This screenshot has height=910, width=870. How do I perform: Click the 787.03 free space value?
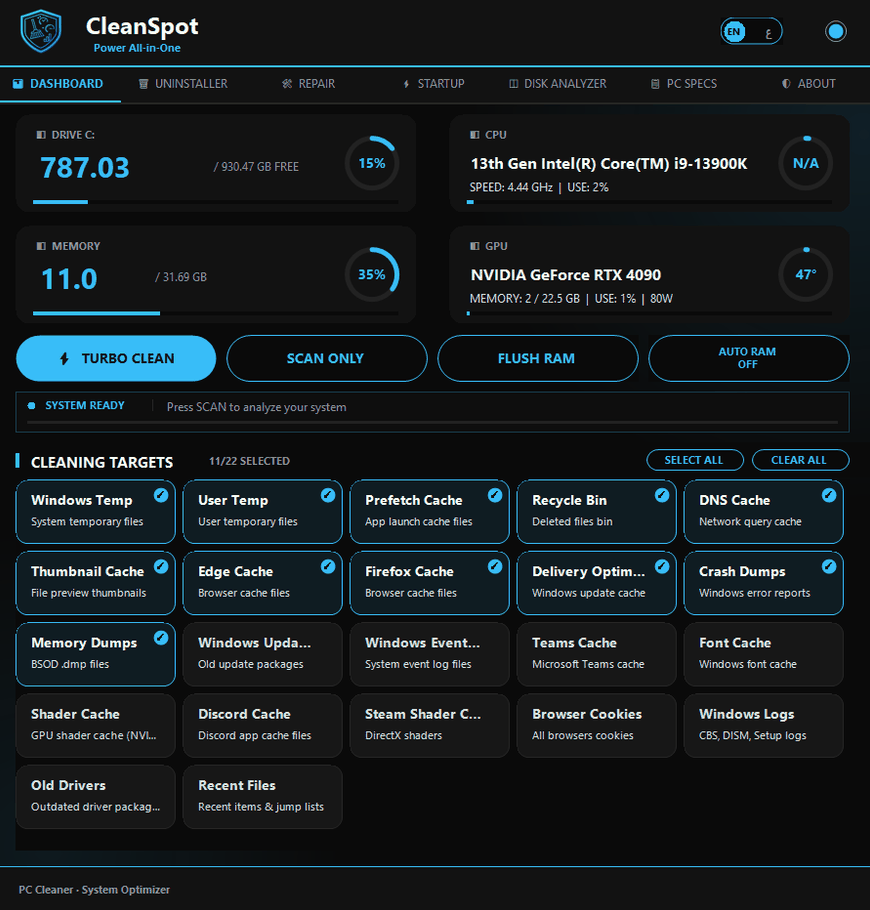pyautogui.click(x=85, y=168)
